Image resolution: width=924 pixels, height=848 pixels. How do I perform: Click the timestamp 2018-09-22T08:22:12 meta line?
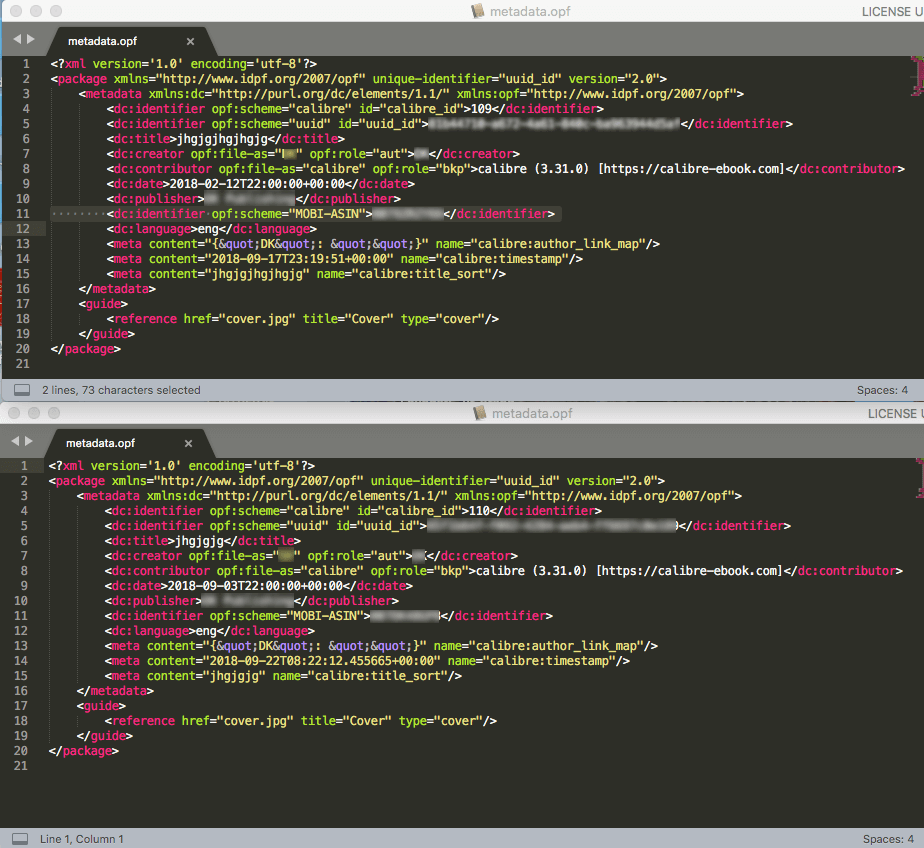[x=368, y=661]
